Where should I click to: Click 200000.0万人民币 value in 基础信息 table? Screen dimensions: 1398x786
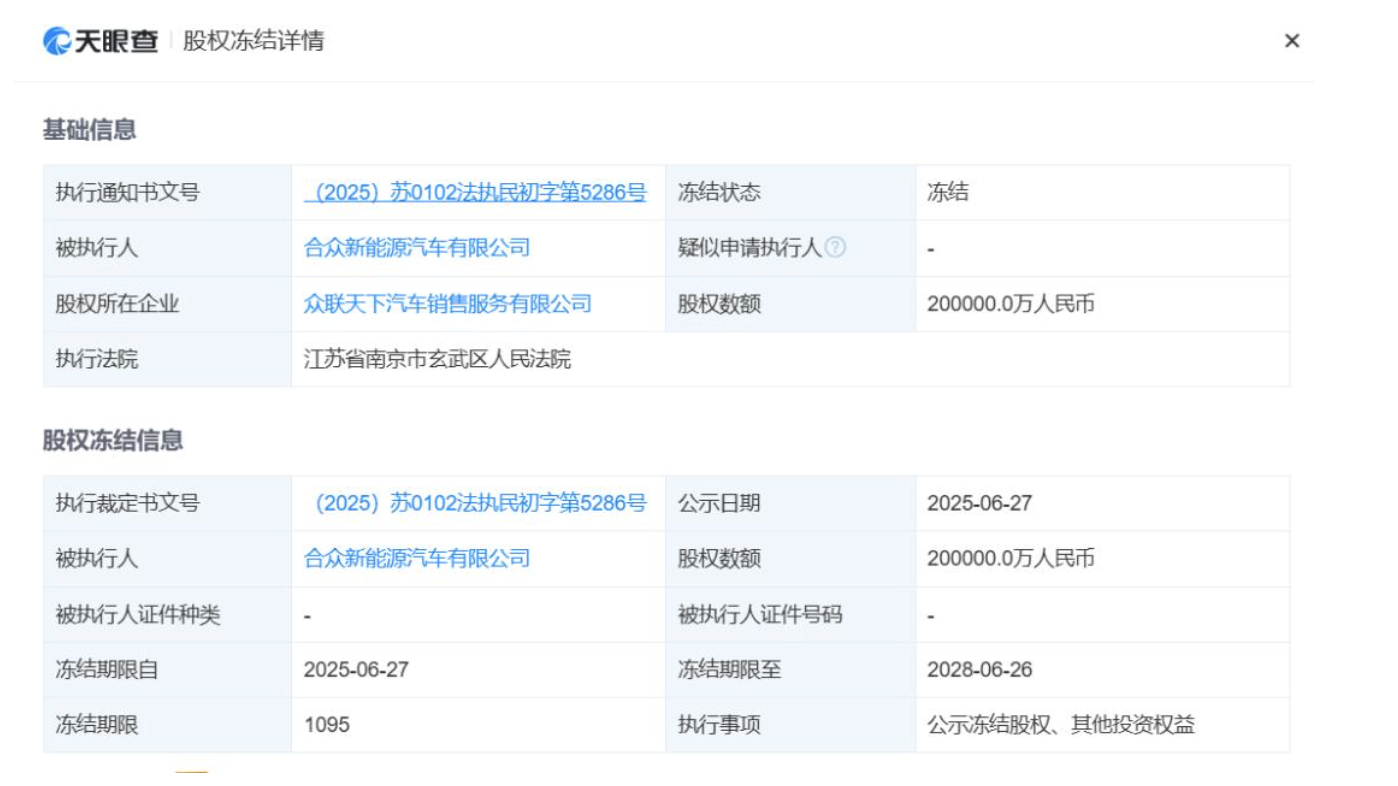(x=1010, y=303)
